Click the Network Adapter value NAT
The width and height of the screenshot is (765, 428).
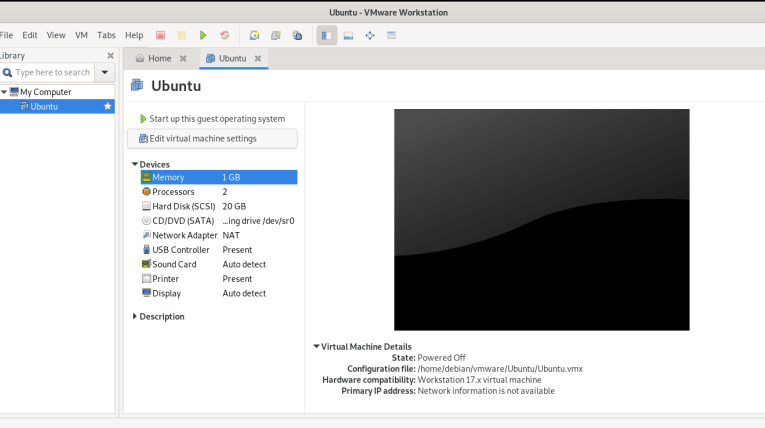(231, 235)
